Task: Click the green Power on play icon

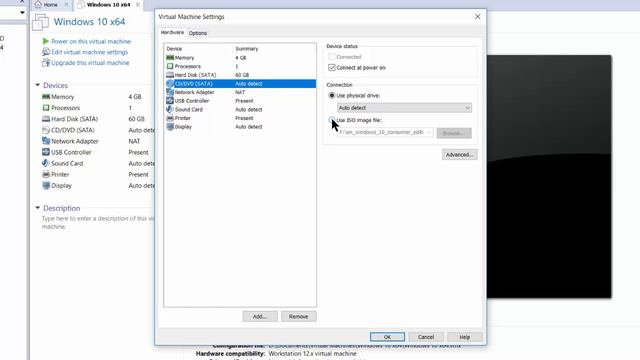Action: [46, 41]
